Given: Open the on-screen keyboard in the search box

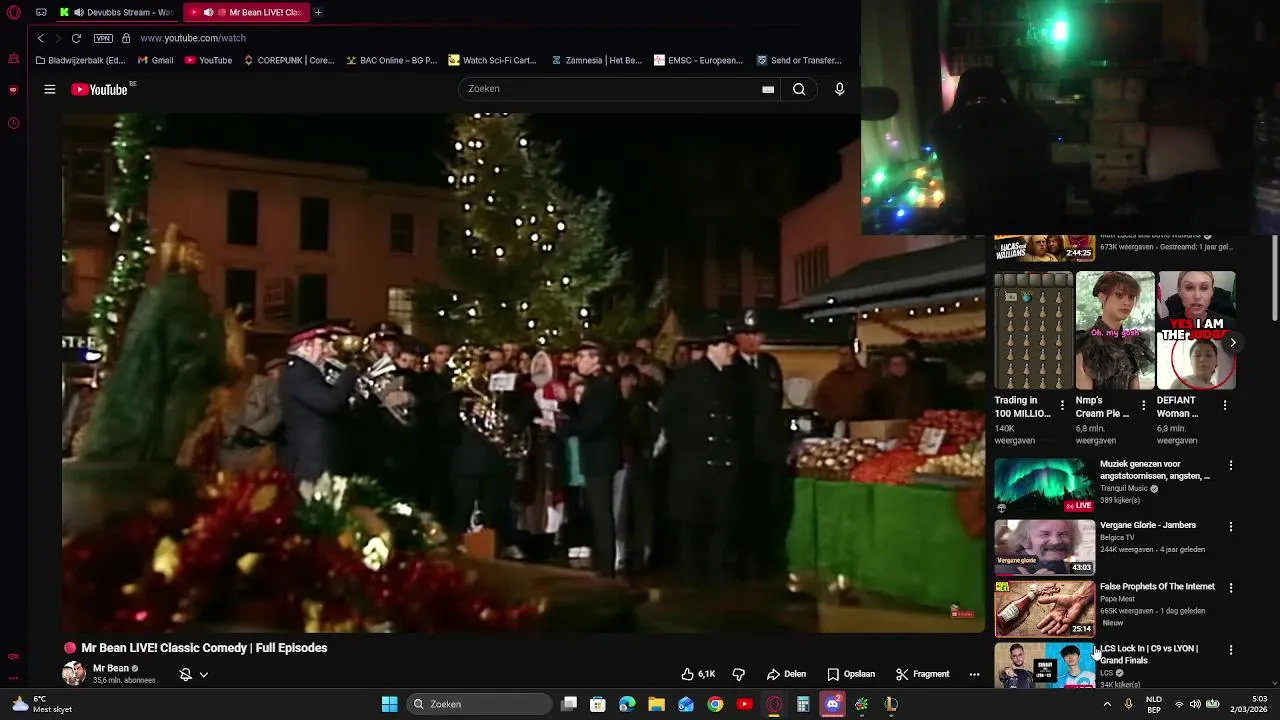Looking at the screenshot, I should tap(768, 89).
